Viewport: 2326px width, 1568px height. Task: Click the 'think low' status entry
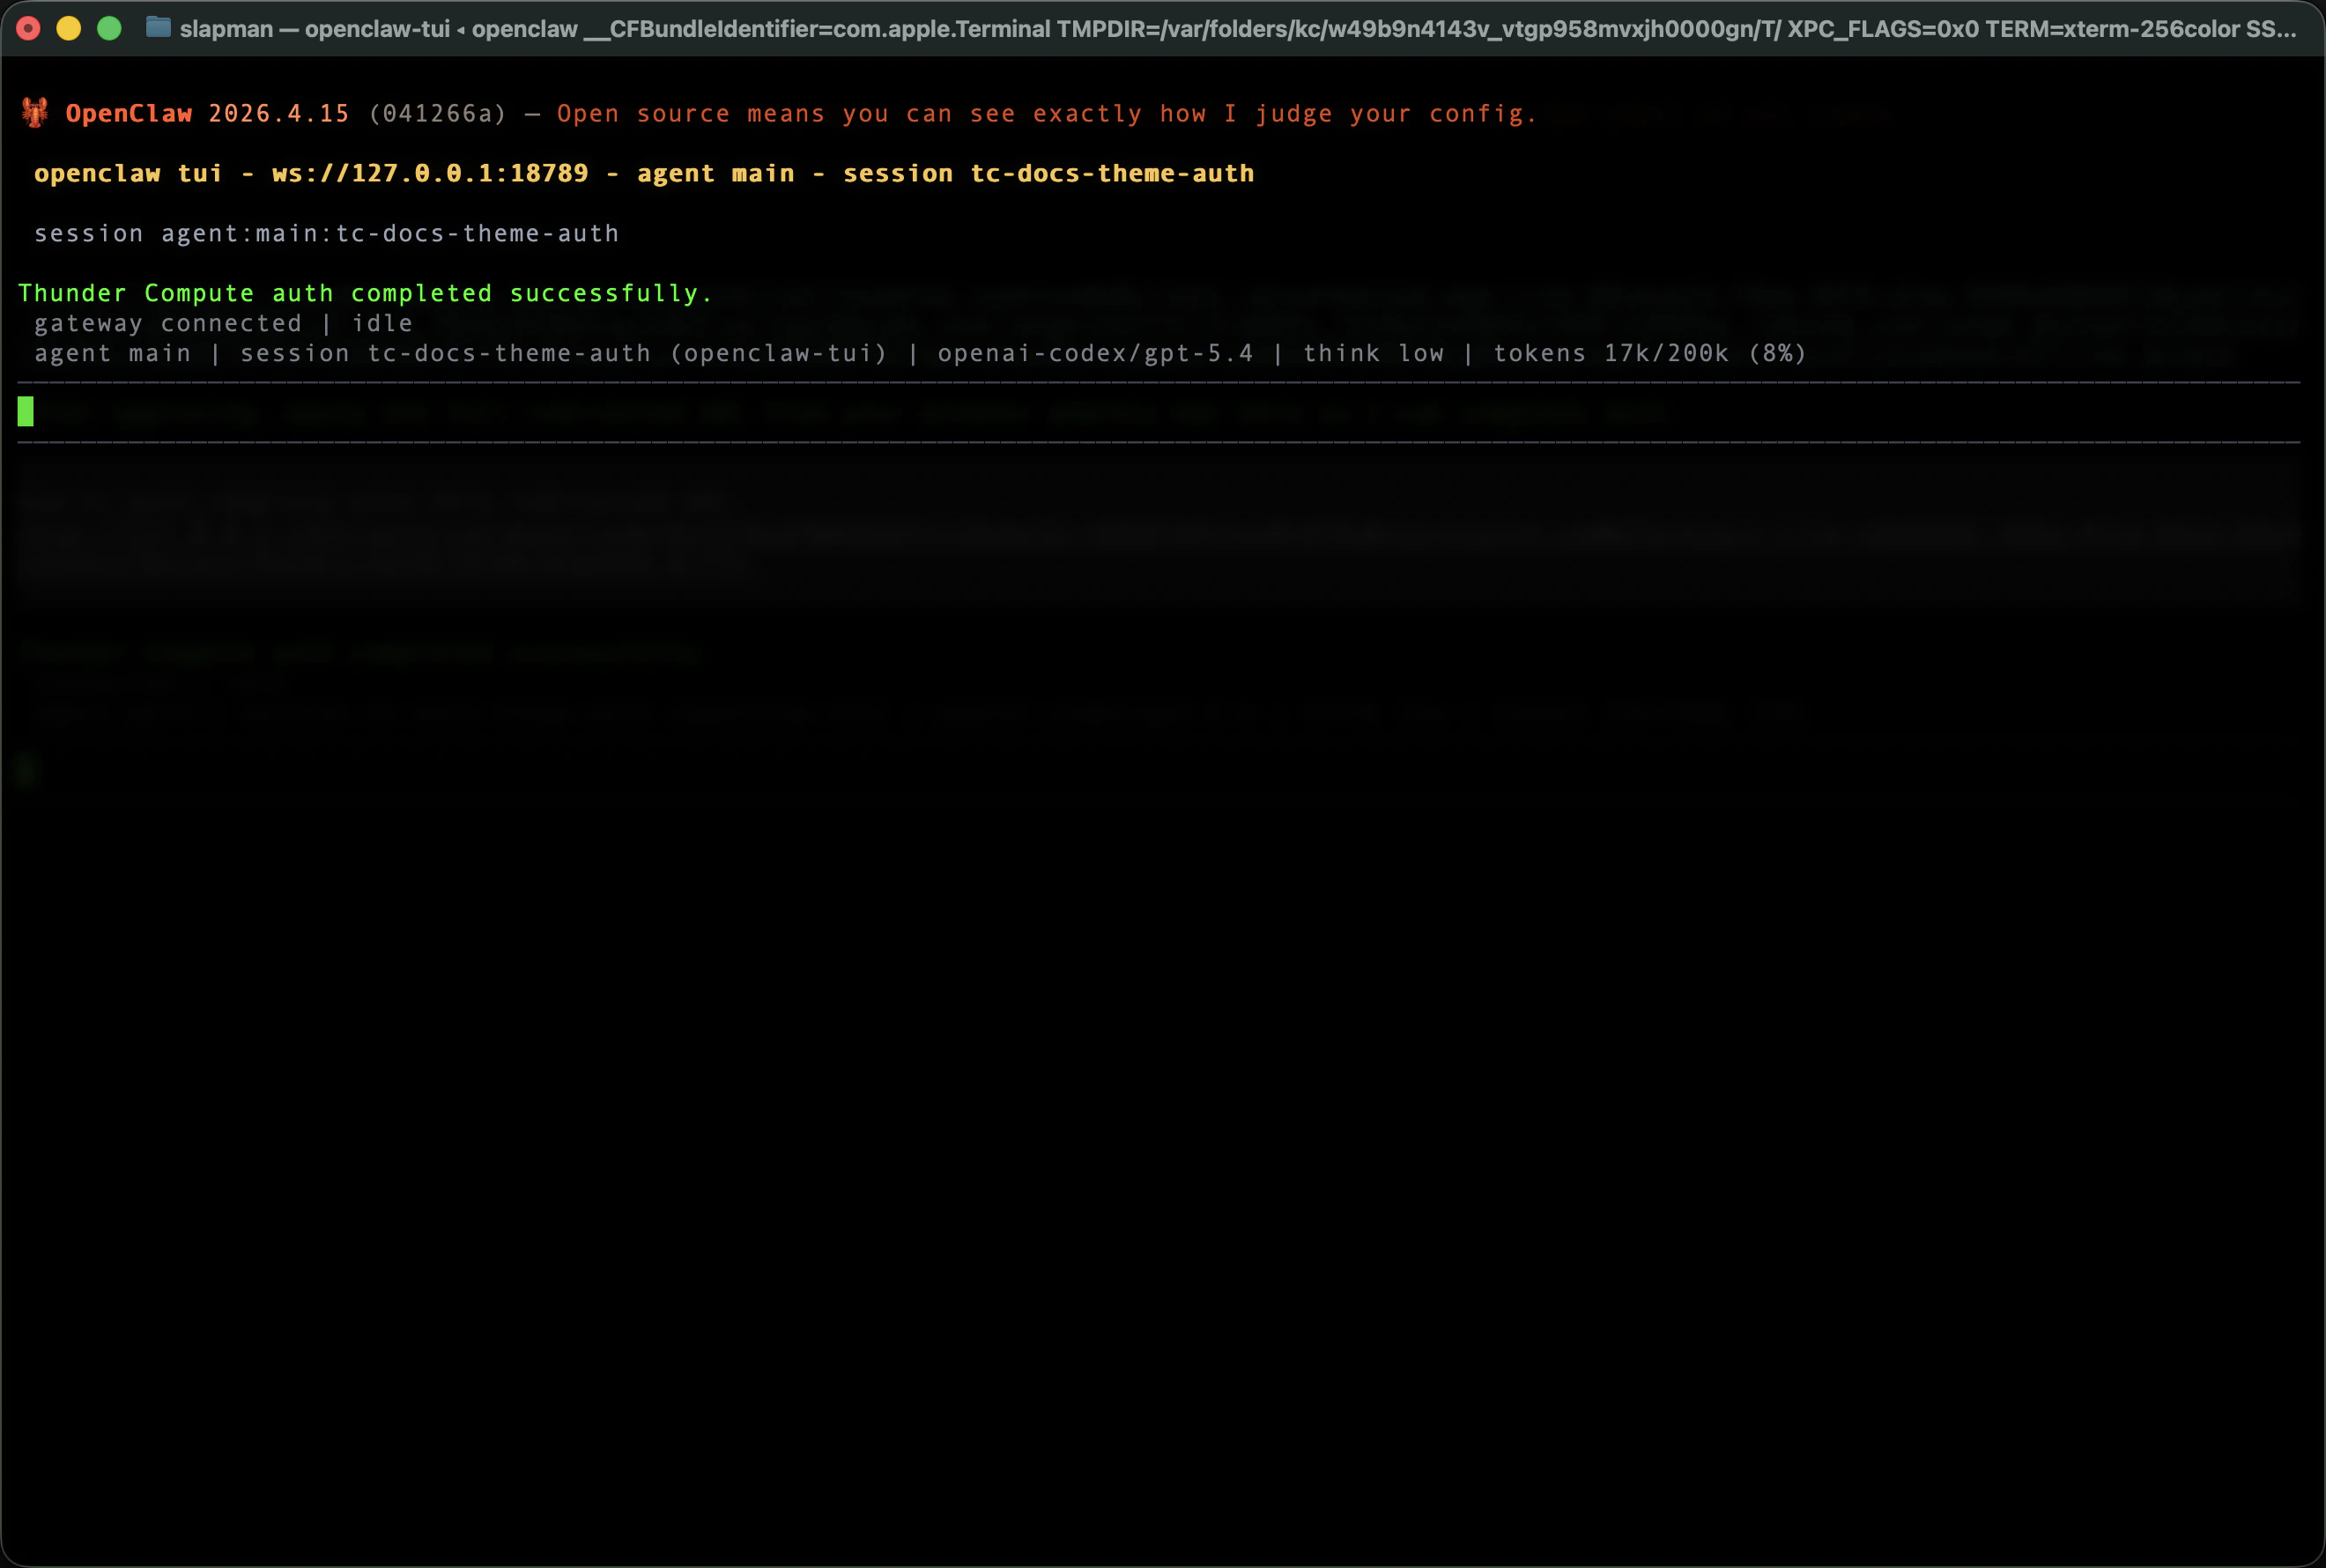click(1373, 353)
